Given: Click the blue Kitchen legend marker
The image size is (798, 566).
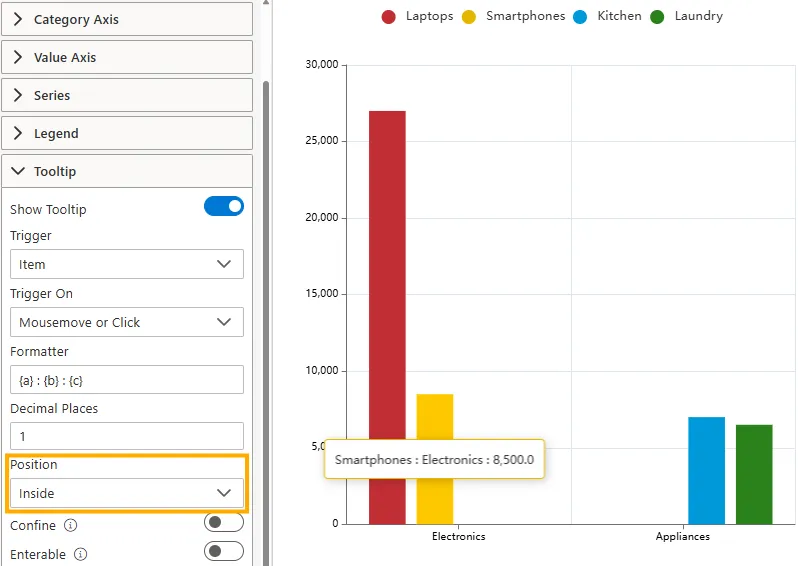Looking at the screenshot, I should coord(581,17).
